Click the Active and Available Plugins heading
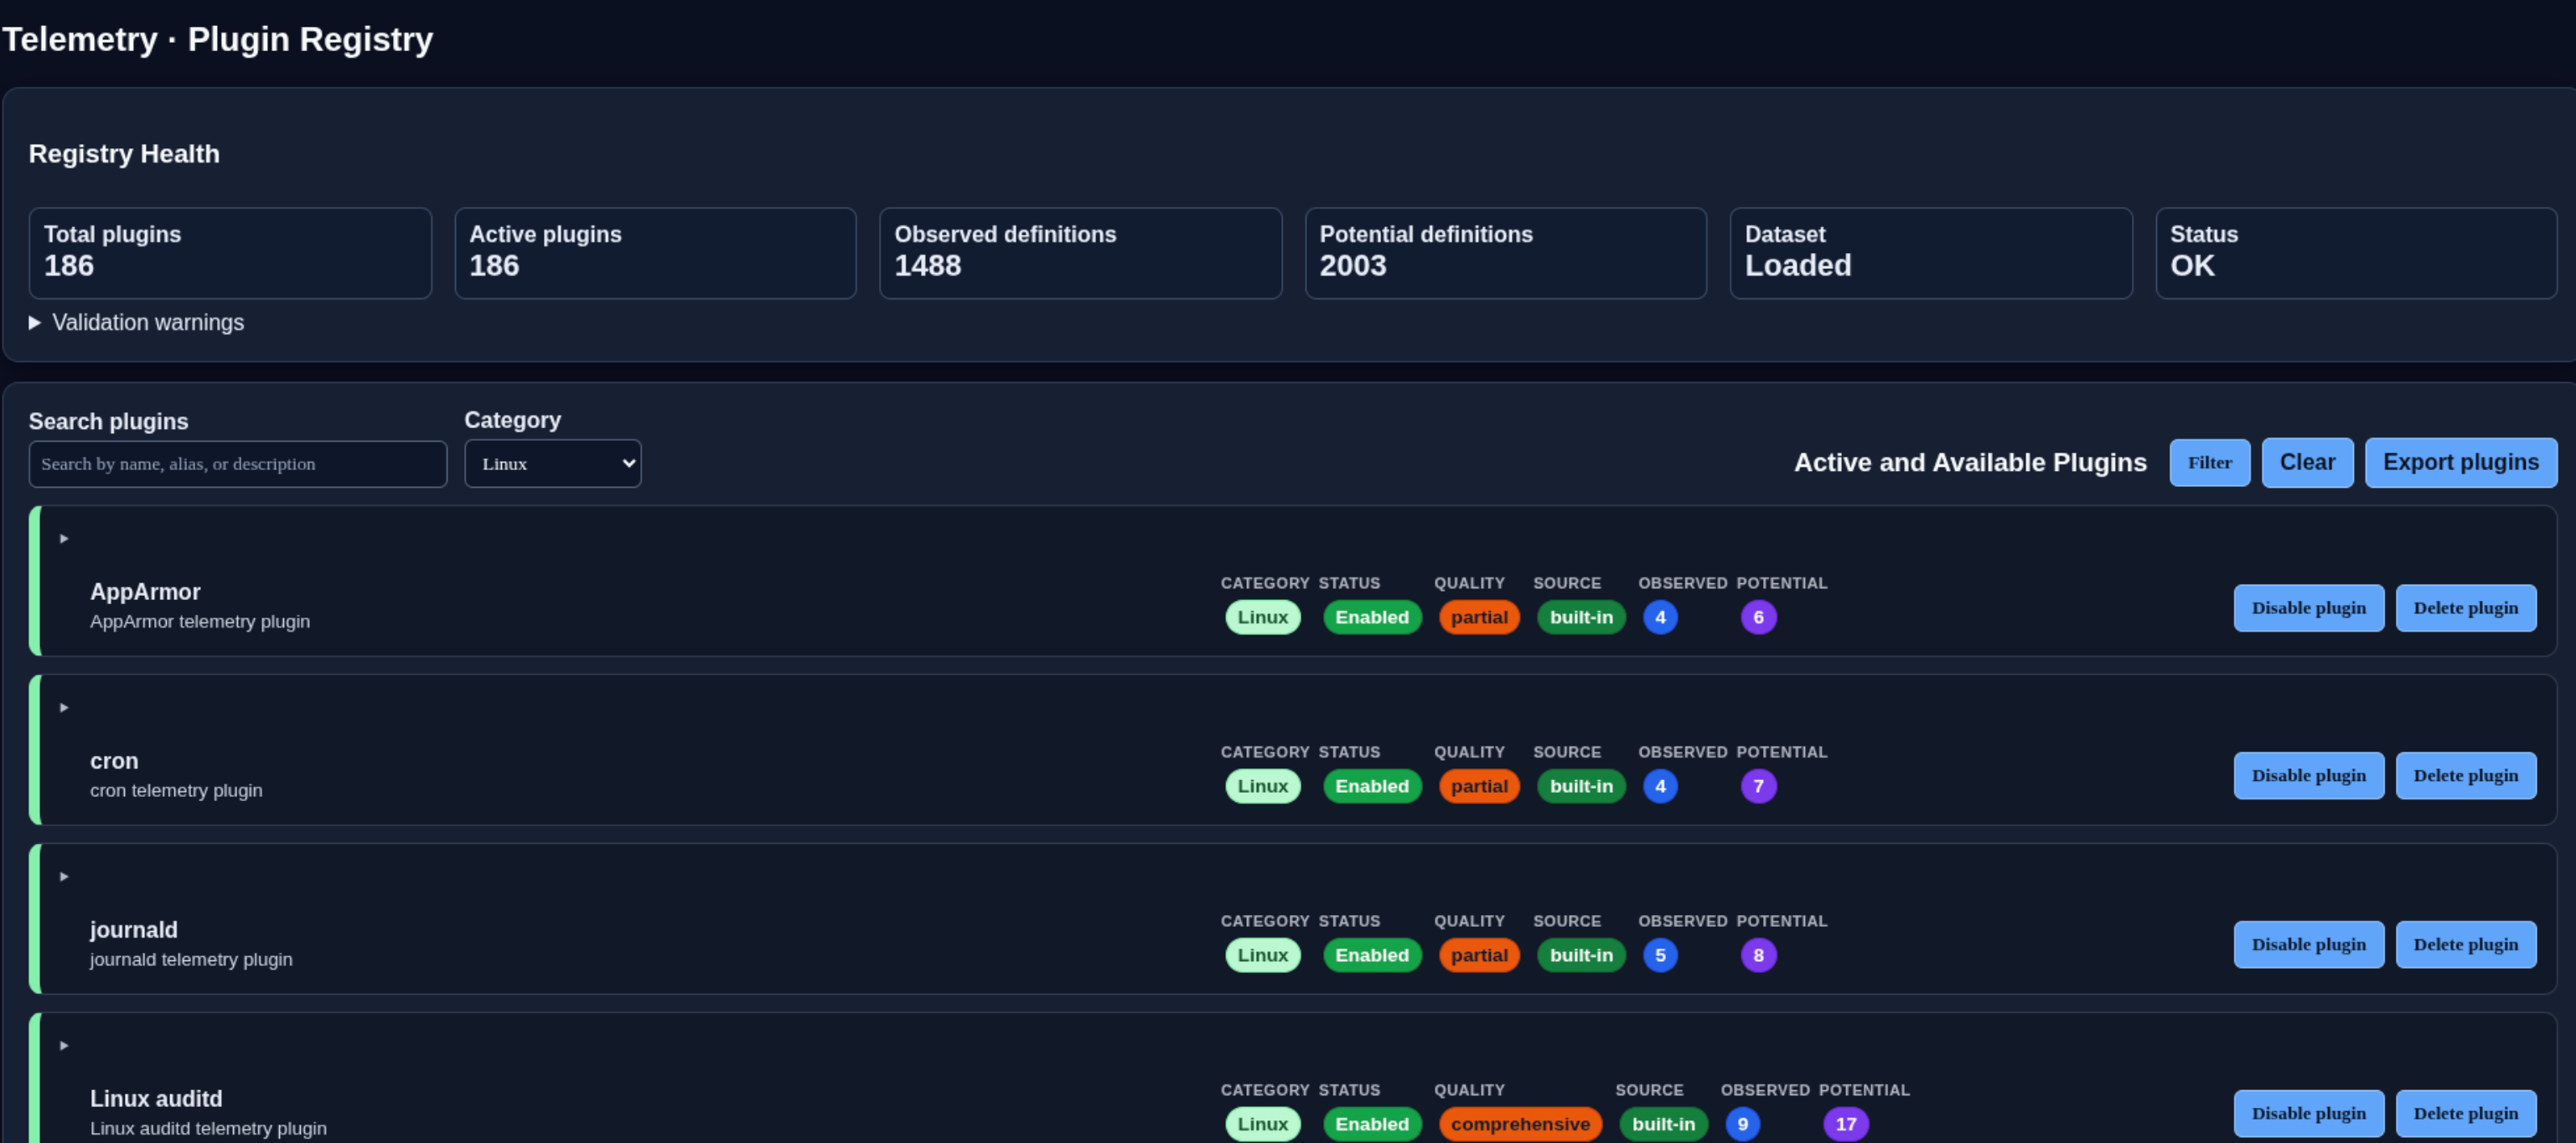The image size is (2576, 1143). click(x=1969, y=462)
